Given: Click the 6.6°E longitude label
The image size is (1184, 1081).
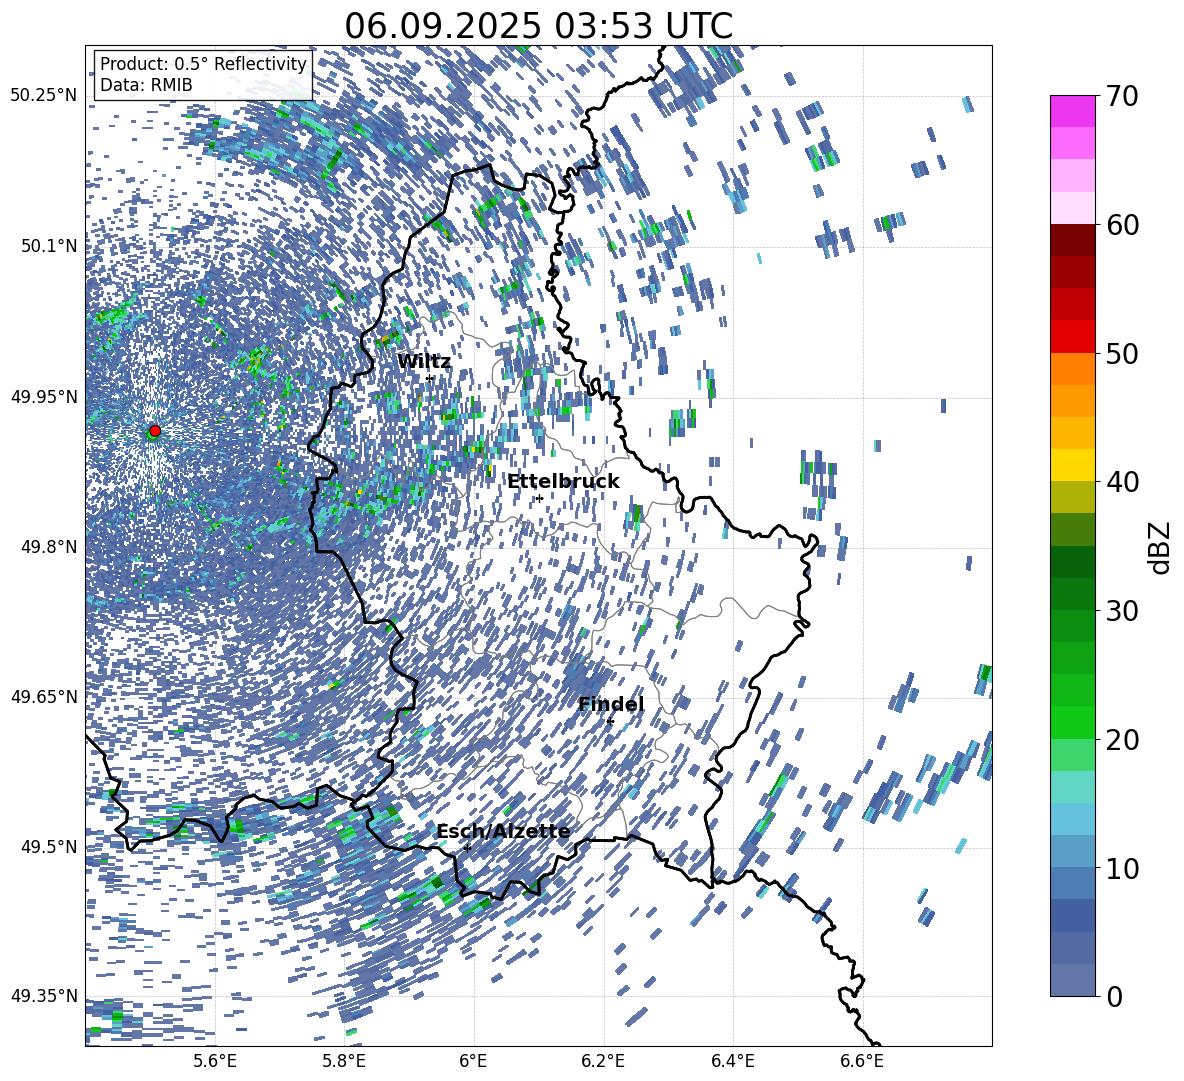Looking at the screenshot, I should [862, 1061].
